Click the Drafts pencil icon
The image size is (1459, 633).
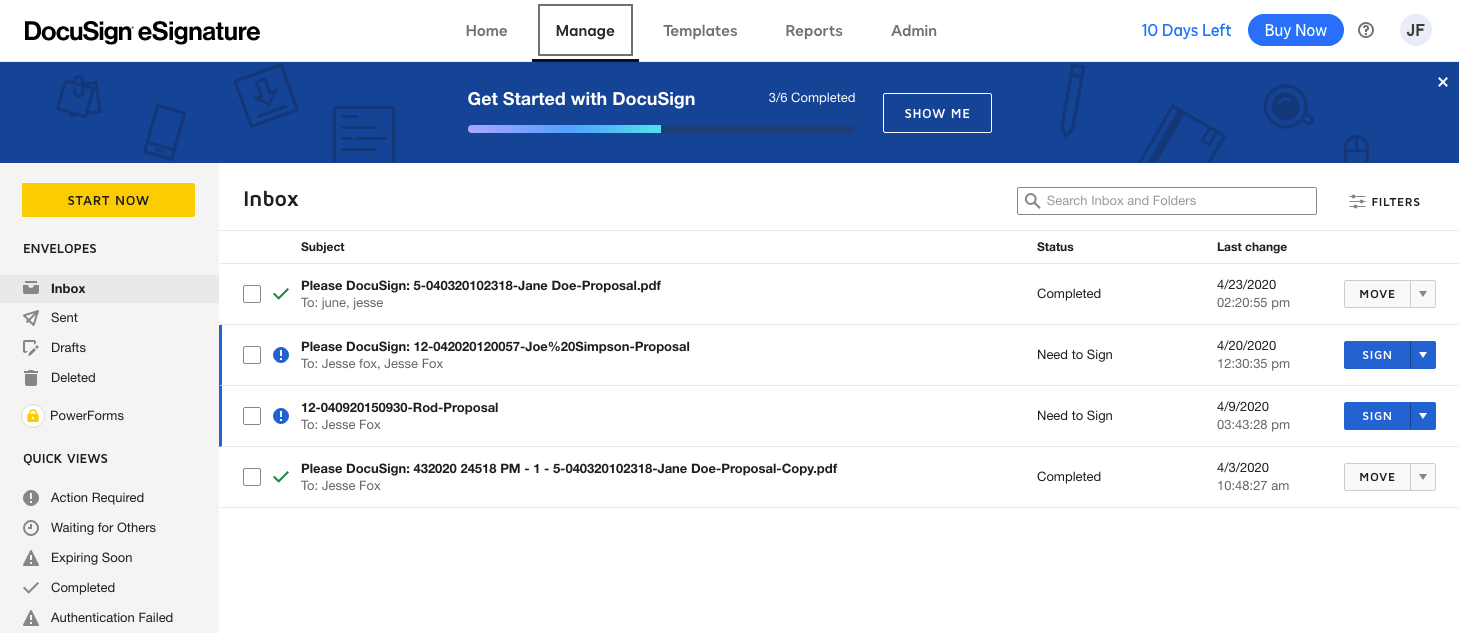point(31,348)
